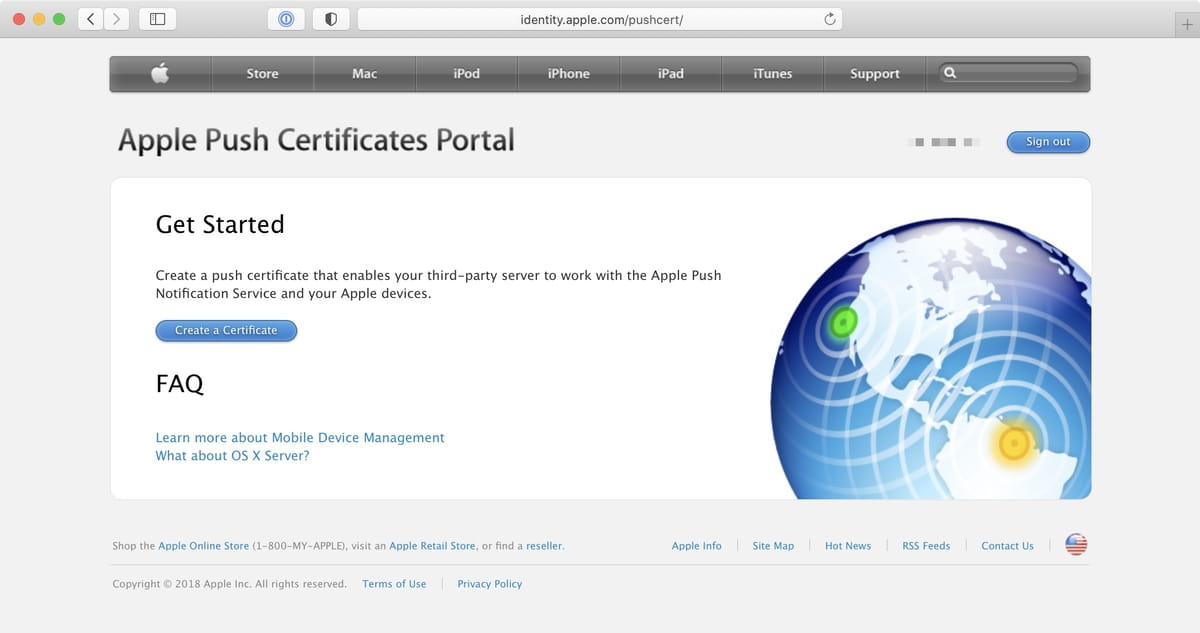Open the Apple Retail Store link

pyautogui.click(x=433, y=546)
